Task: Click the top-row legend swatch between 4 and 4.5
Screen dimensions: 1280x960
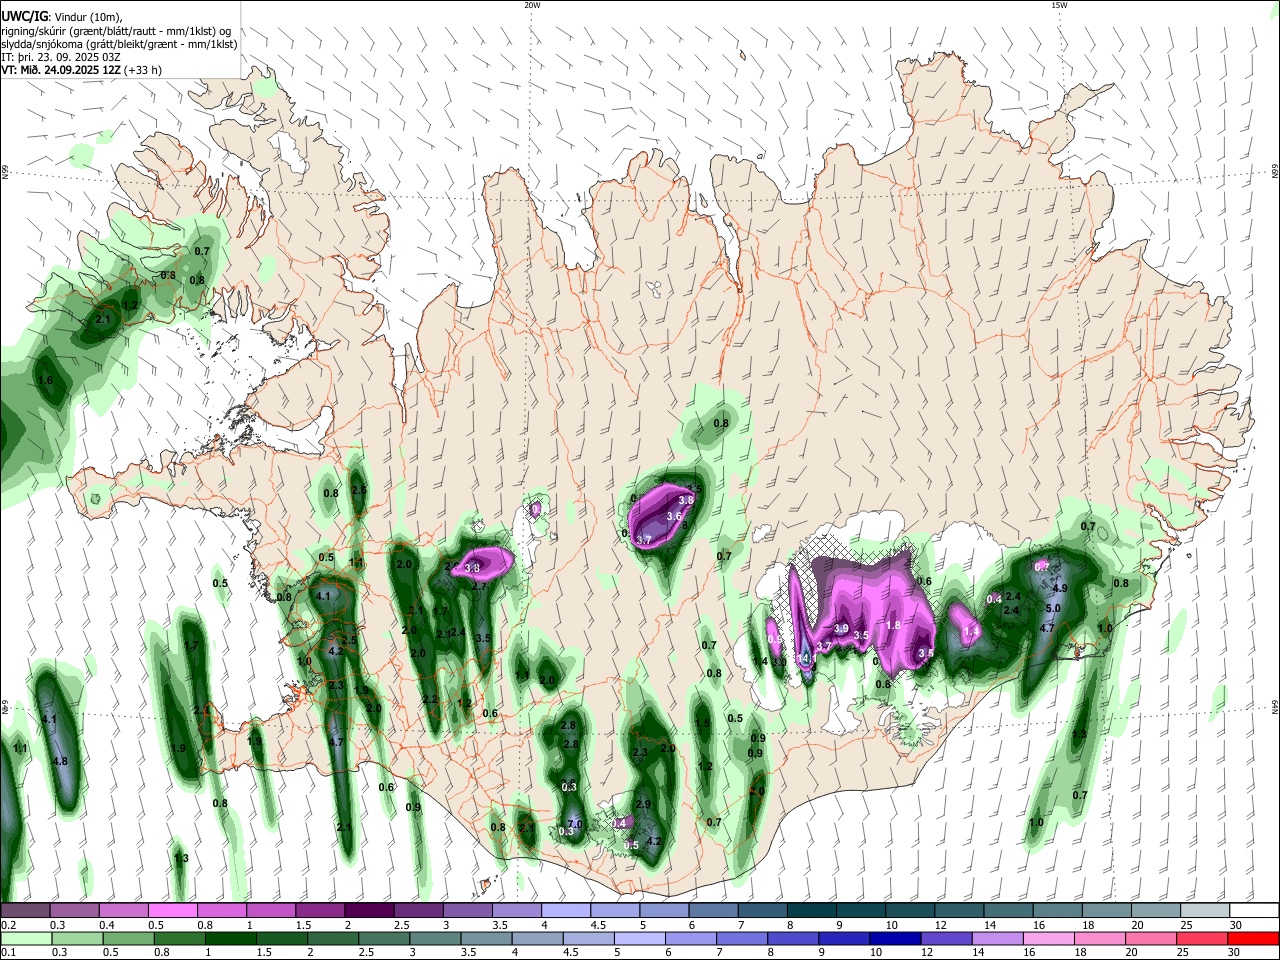Action: coord(565,911)
